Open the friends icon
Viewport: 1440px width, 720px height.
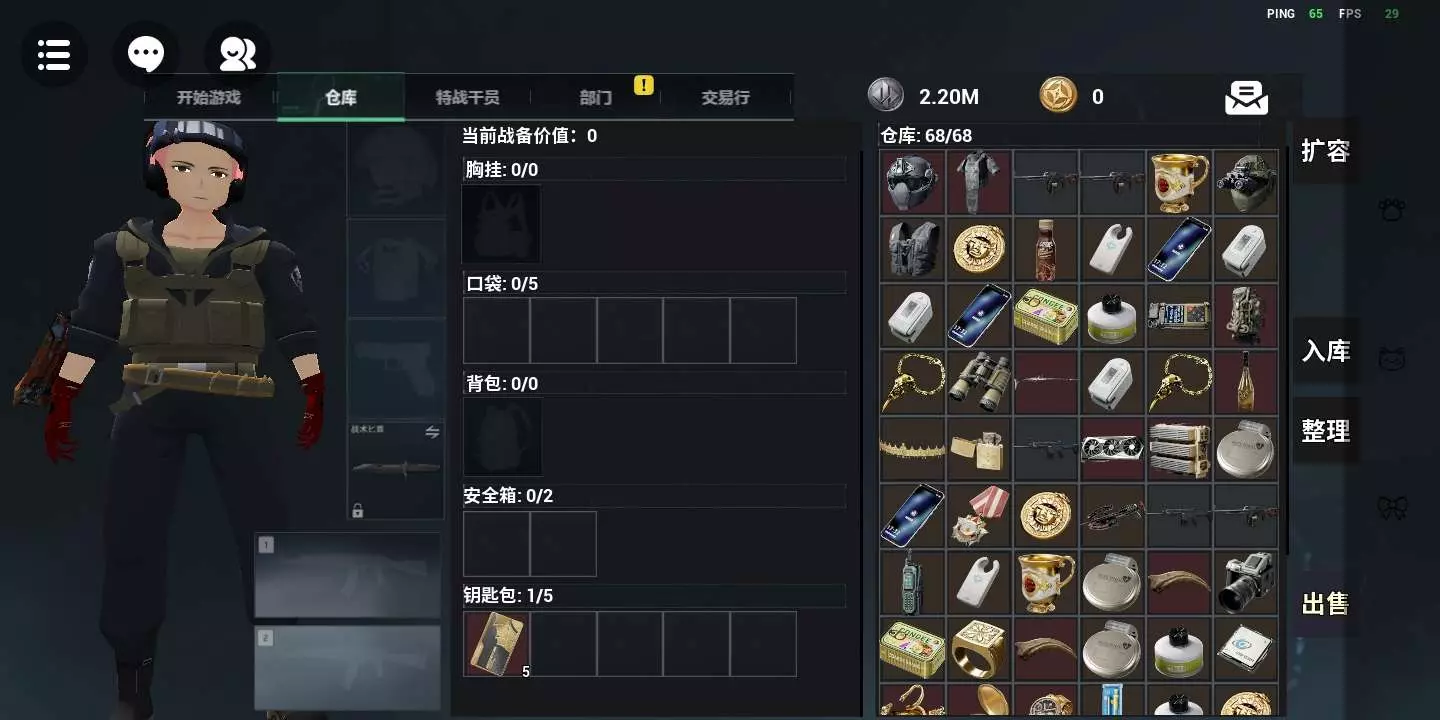pyautogui.click(x=237, y=54)
